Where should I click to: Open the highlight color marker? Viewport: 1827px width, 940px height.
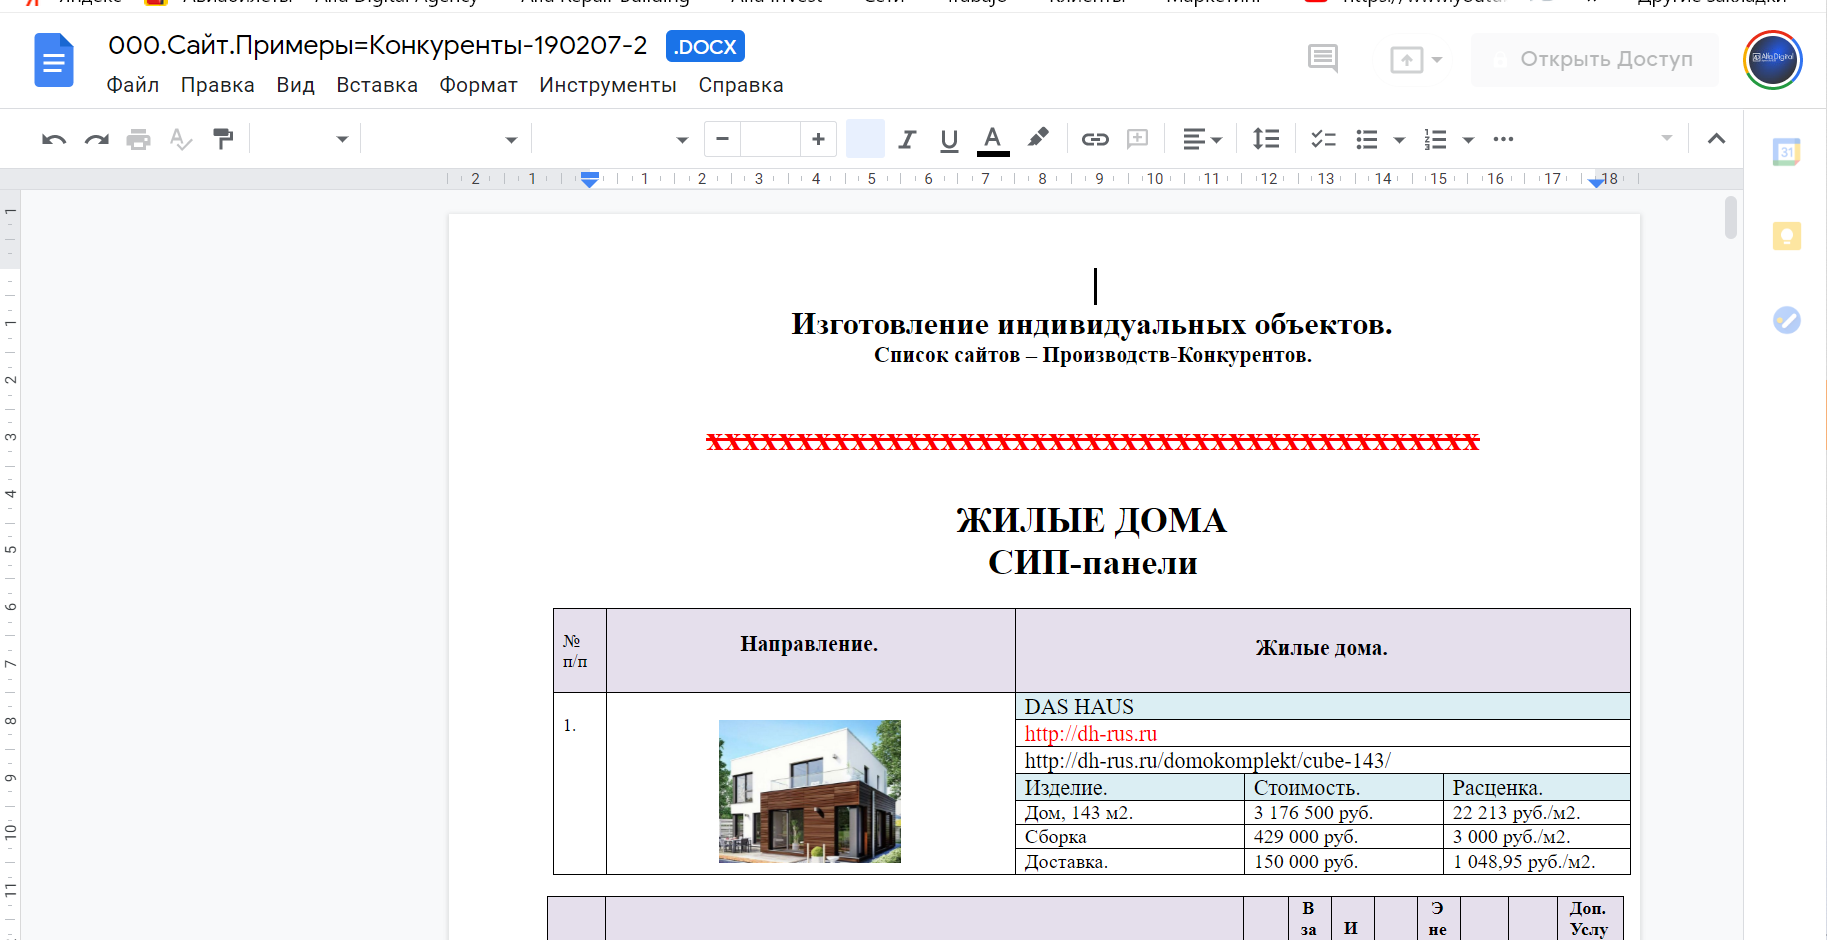pyautogui.click(x=1038, y=137)
